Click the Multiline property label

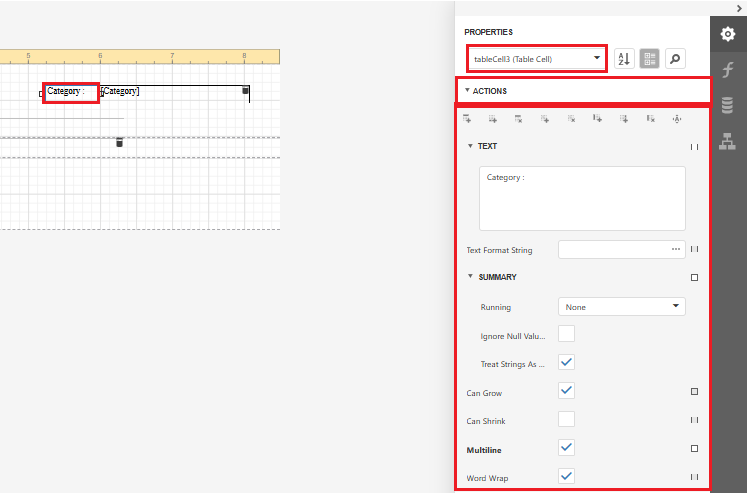coord(484,450)
